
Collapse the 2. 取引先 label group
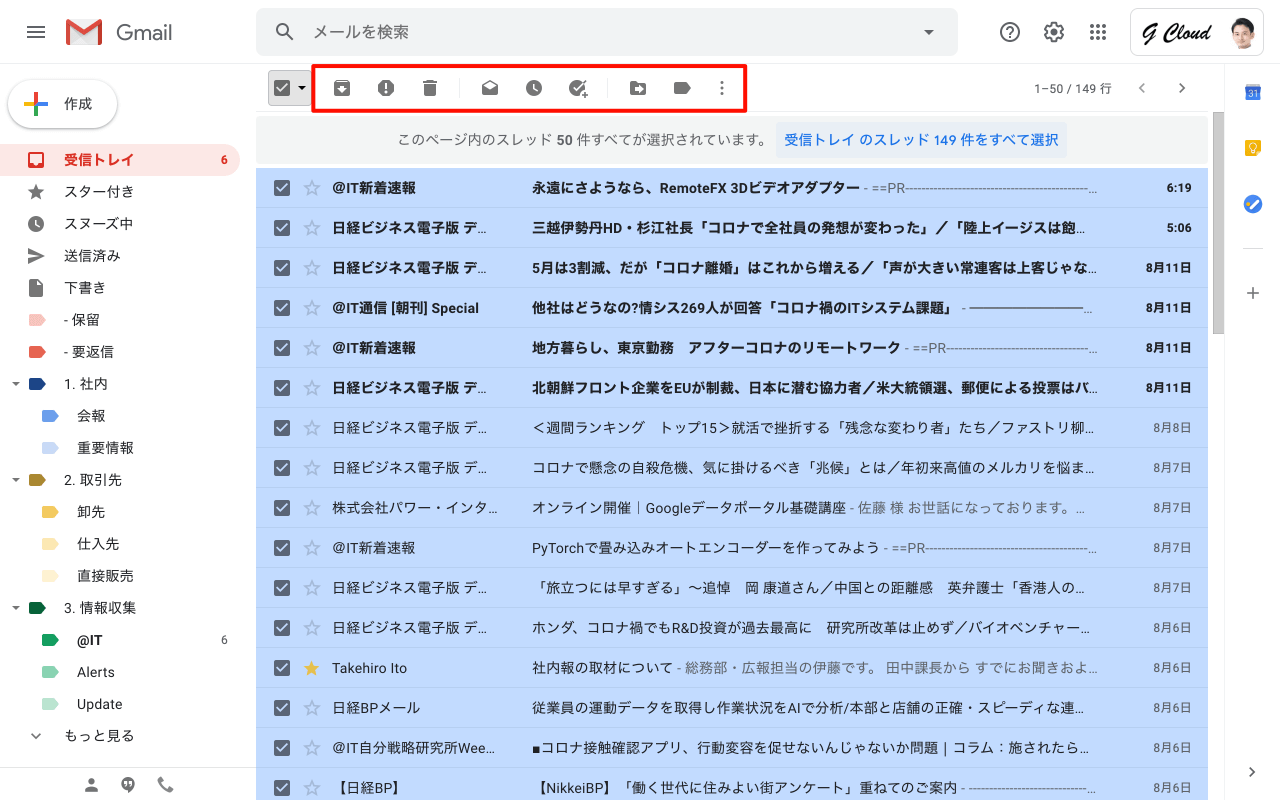(x=16, y=480)
